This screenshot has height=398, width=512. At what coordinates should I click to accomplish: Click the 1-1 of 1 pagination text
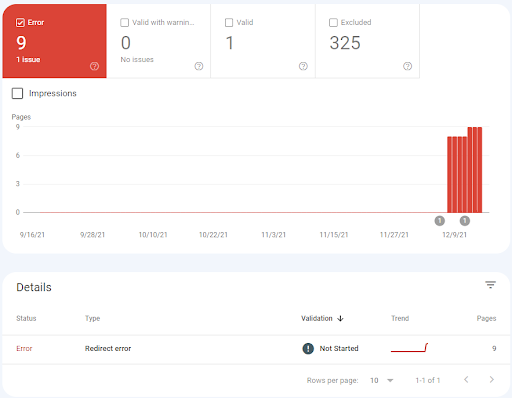point(428,380)
